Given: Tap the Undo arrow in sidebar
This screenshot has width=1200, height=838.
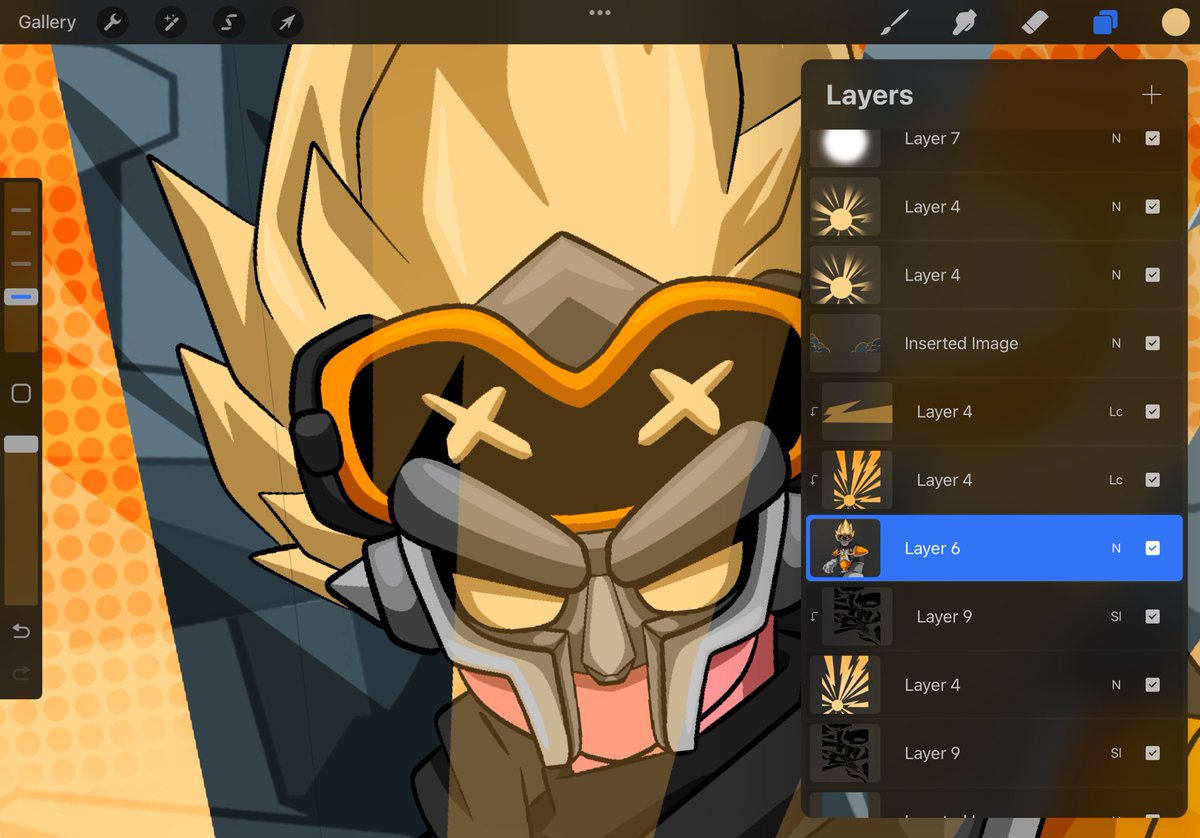Looking at the screenshot, I should (21, 632).
